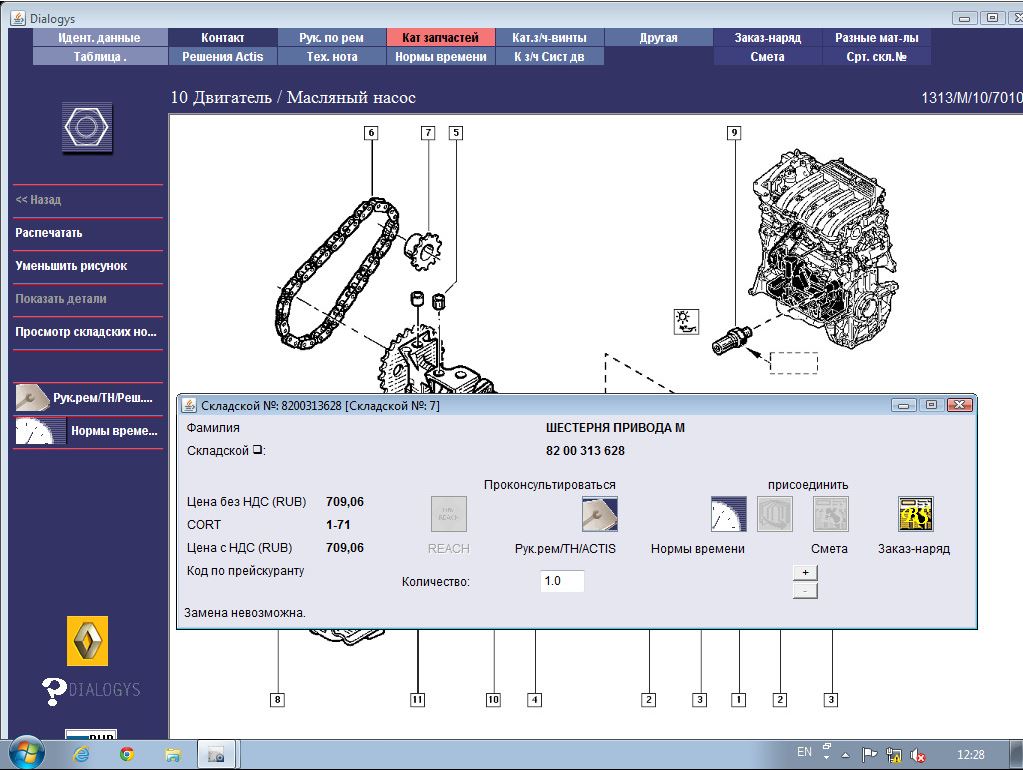Switch to the Кат.з/ч-винты tab

coord(549,38)
